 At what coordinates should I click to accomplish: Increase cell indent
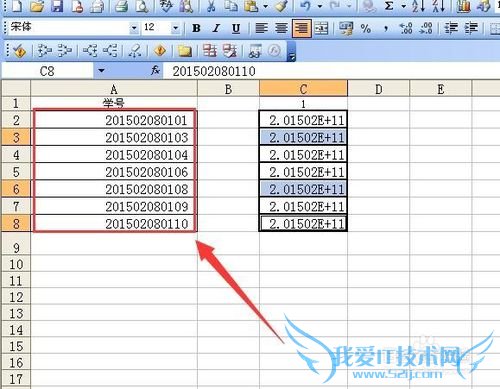(x=471, y=29)
